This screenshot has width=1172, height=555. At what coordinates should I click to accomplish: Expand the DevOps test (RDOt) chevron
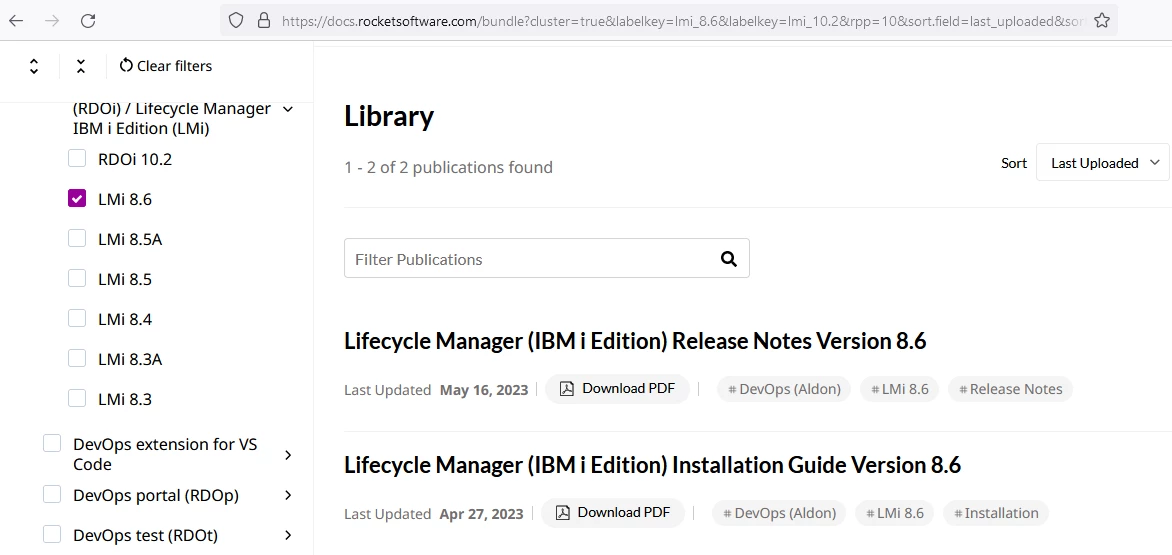(x=288, y=535)
